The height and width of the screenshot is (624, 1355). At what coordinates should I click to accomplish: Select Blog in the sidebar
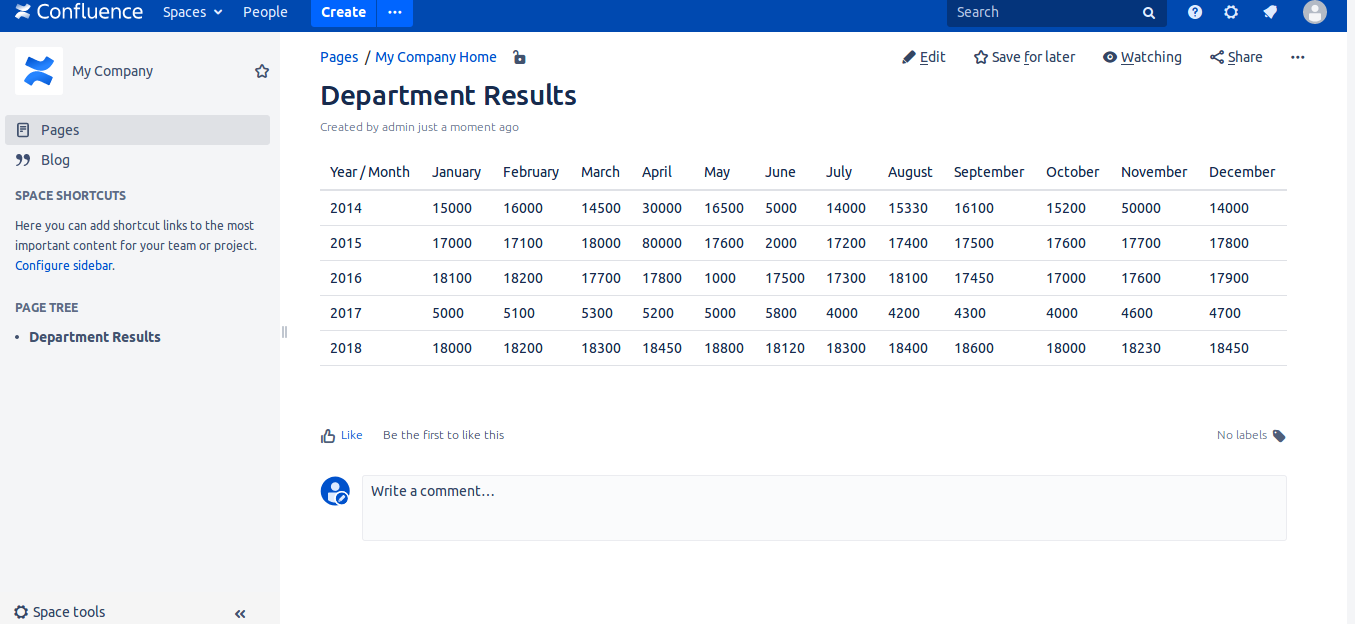[x=55, y=160]
